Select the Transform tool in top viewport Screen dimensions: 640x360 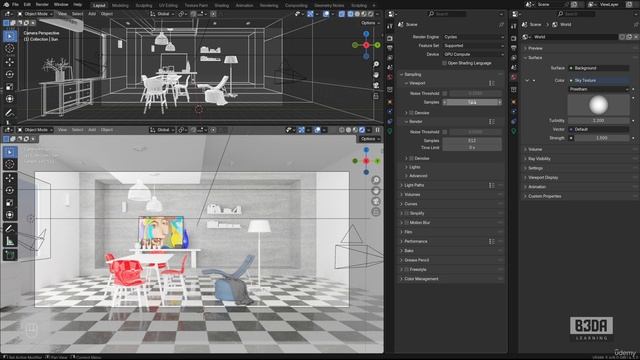[9, 99]
